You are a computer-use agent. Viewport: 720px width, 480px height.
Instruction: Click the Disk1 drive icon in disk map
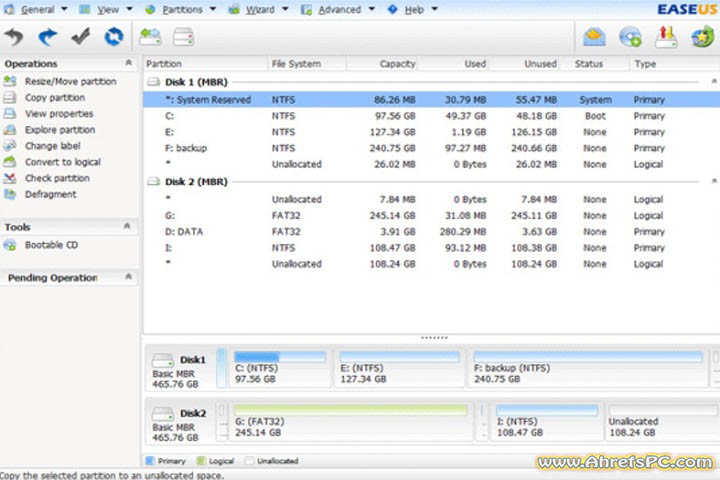point(163,360)
